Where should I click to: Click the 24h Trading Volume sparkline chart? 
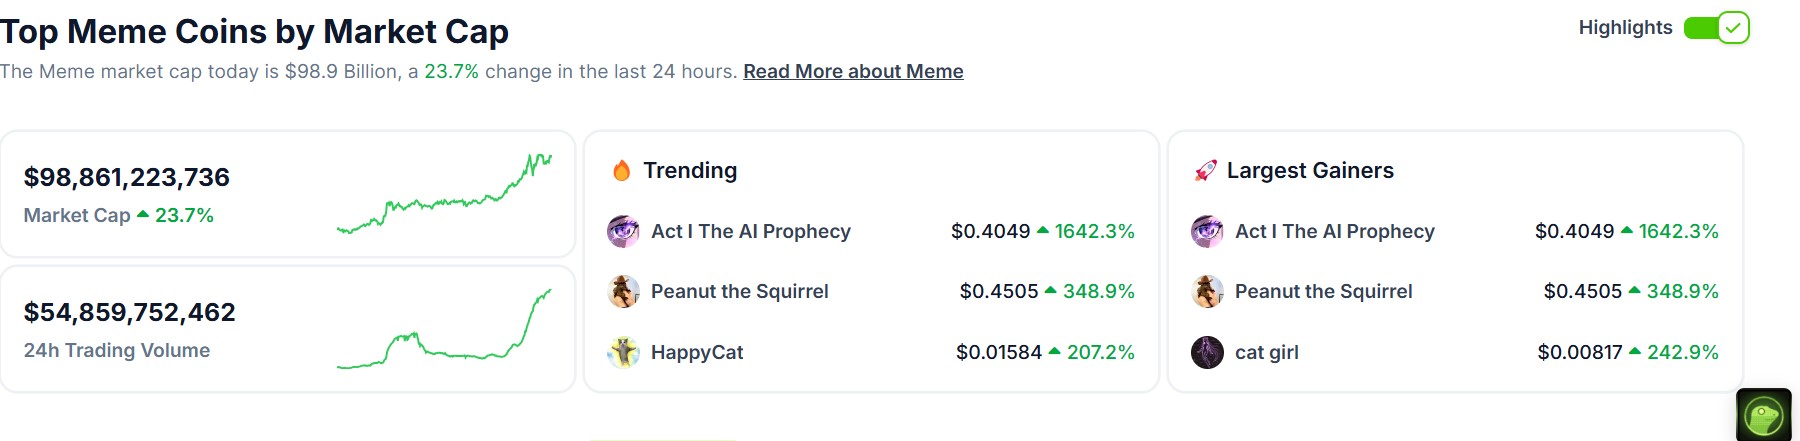pos(444,329)
